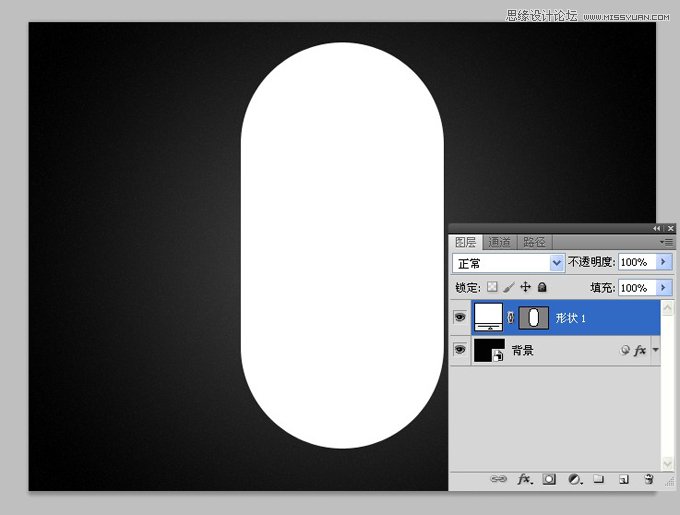The width and height of the screenshot is (680, 515).
Task: Click the fill 100% value field
Action: 637,288
